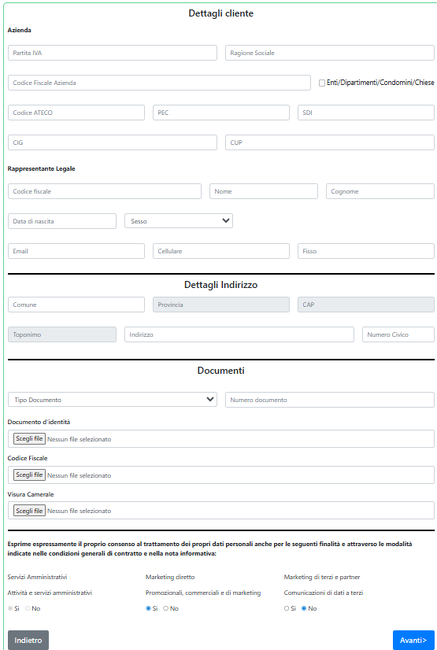Click the Marketing di terzi e partner label
437x650 pixels.
(322, 577)
